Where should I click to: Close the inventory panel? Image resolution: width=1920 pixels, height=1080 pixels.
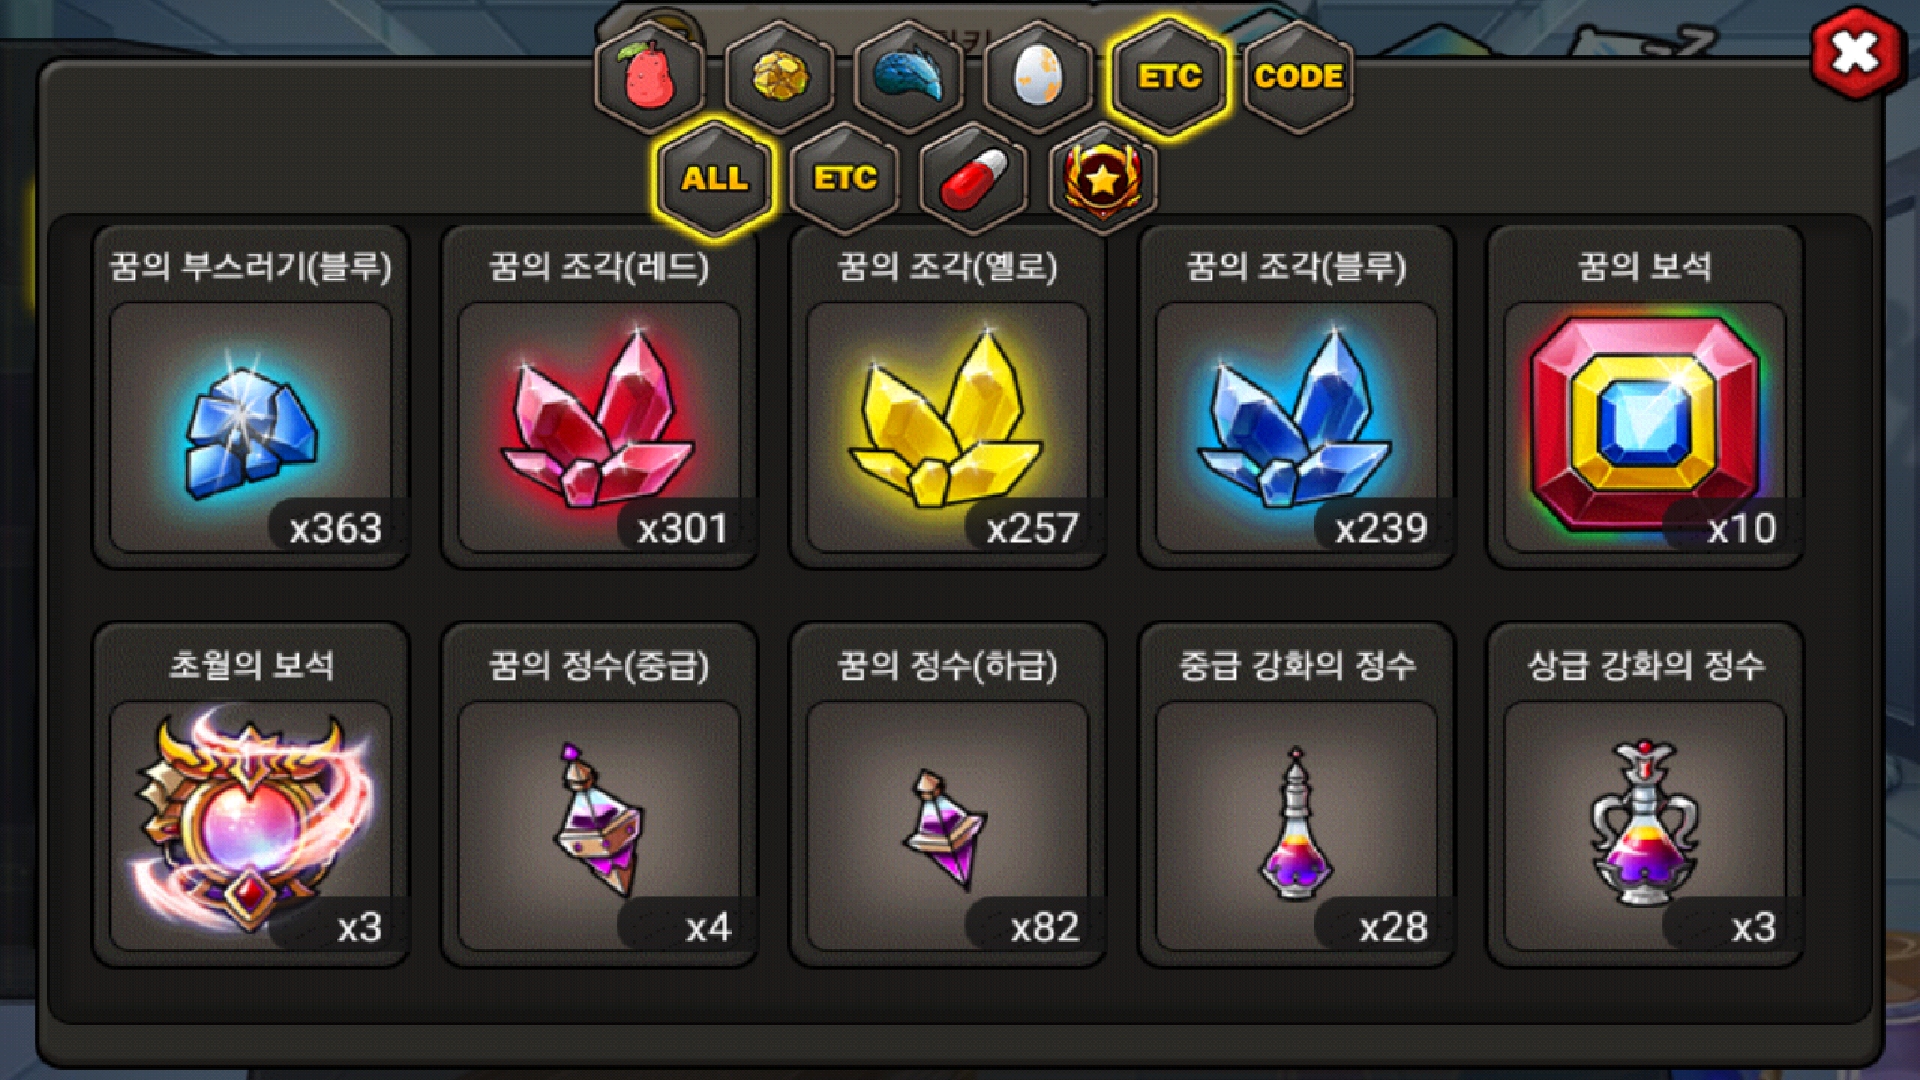(1856, 52)
